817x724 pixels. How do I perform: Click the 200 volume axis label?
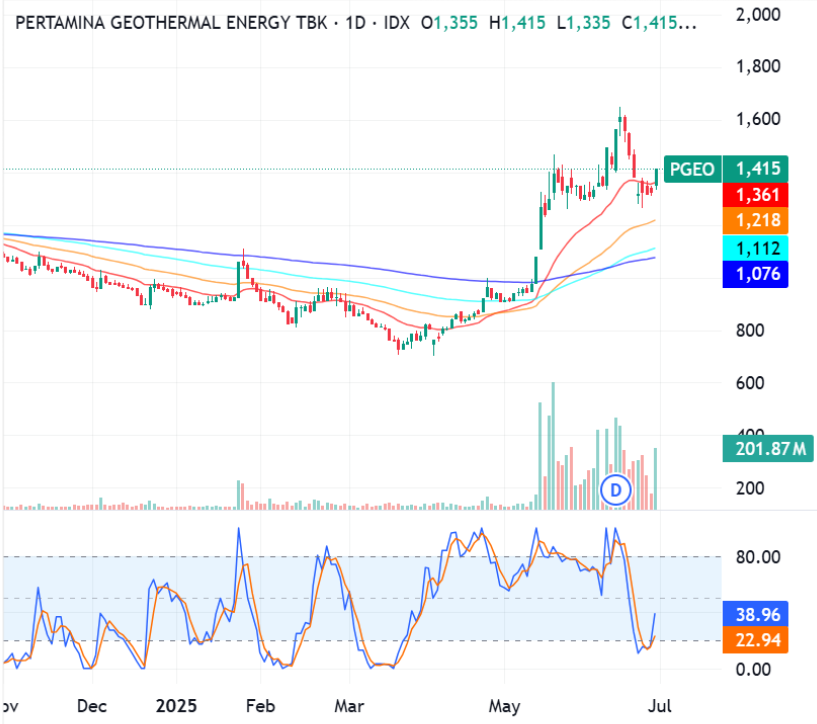pos(750,489)
